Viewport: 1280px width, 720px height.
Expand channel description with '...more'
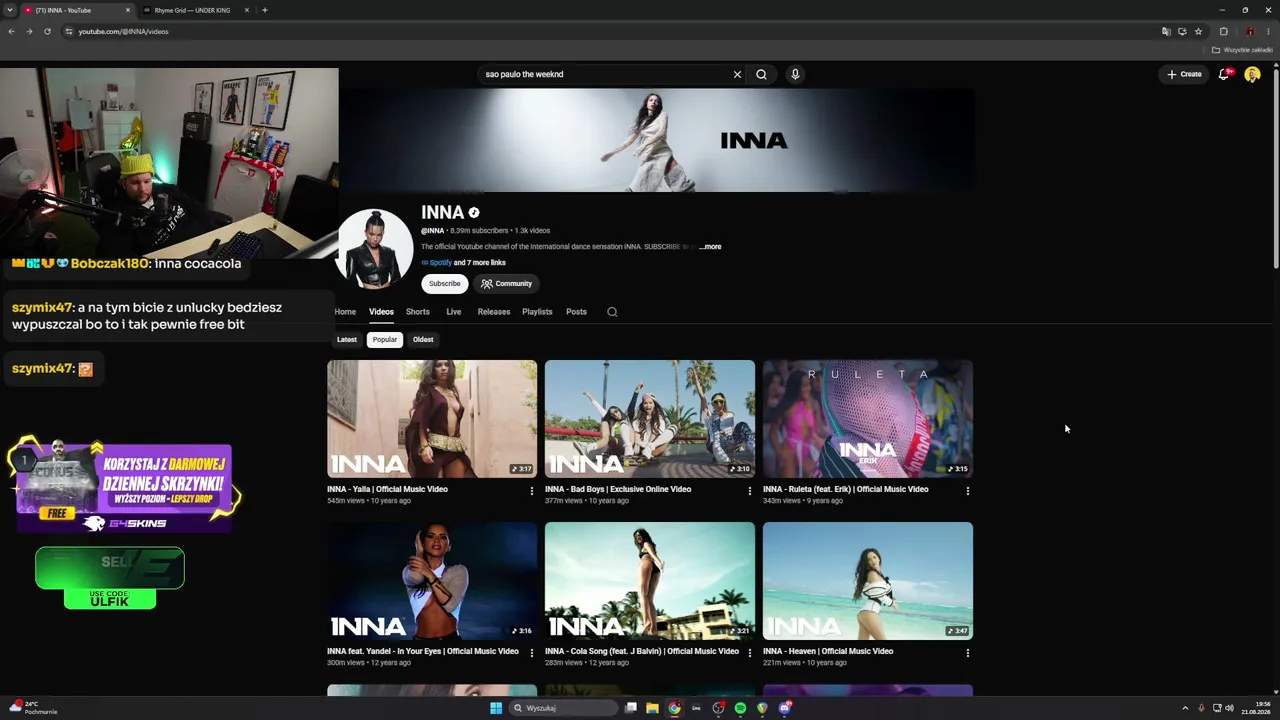tap(710, 247)
